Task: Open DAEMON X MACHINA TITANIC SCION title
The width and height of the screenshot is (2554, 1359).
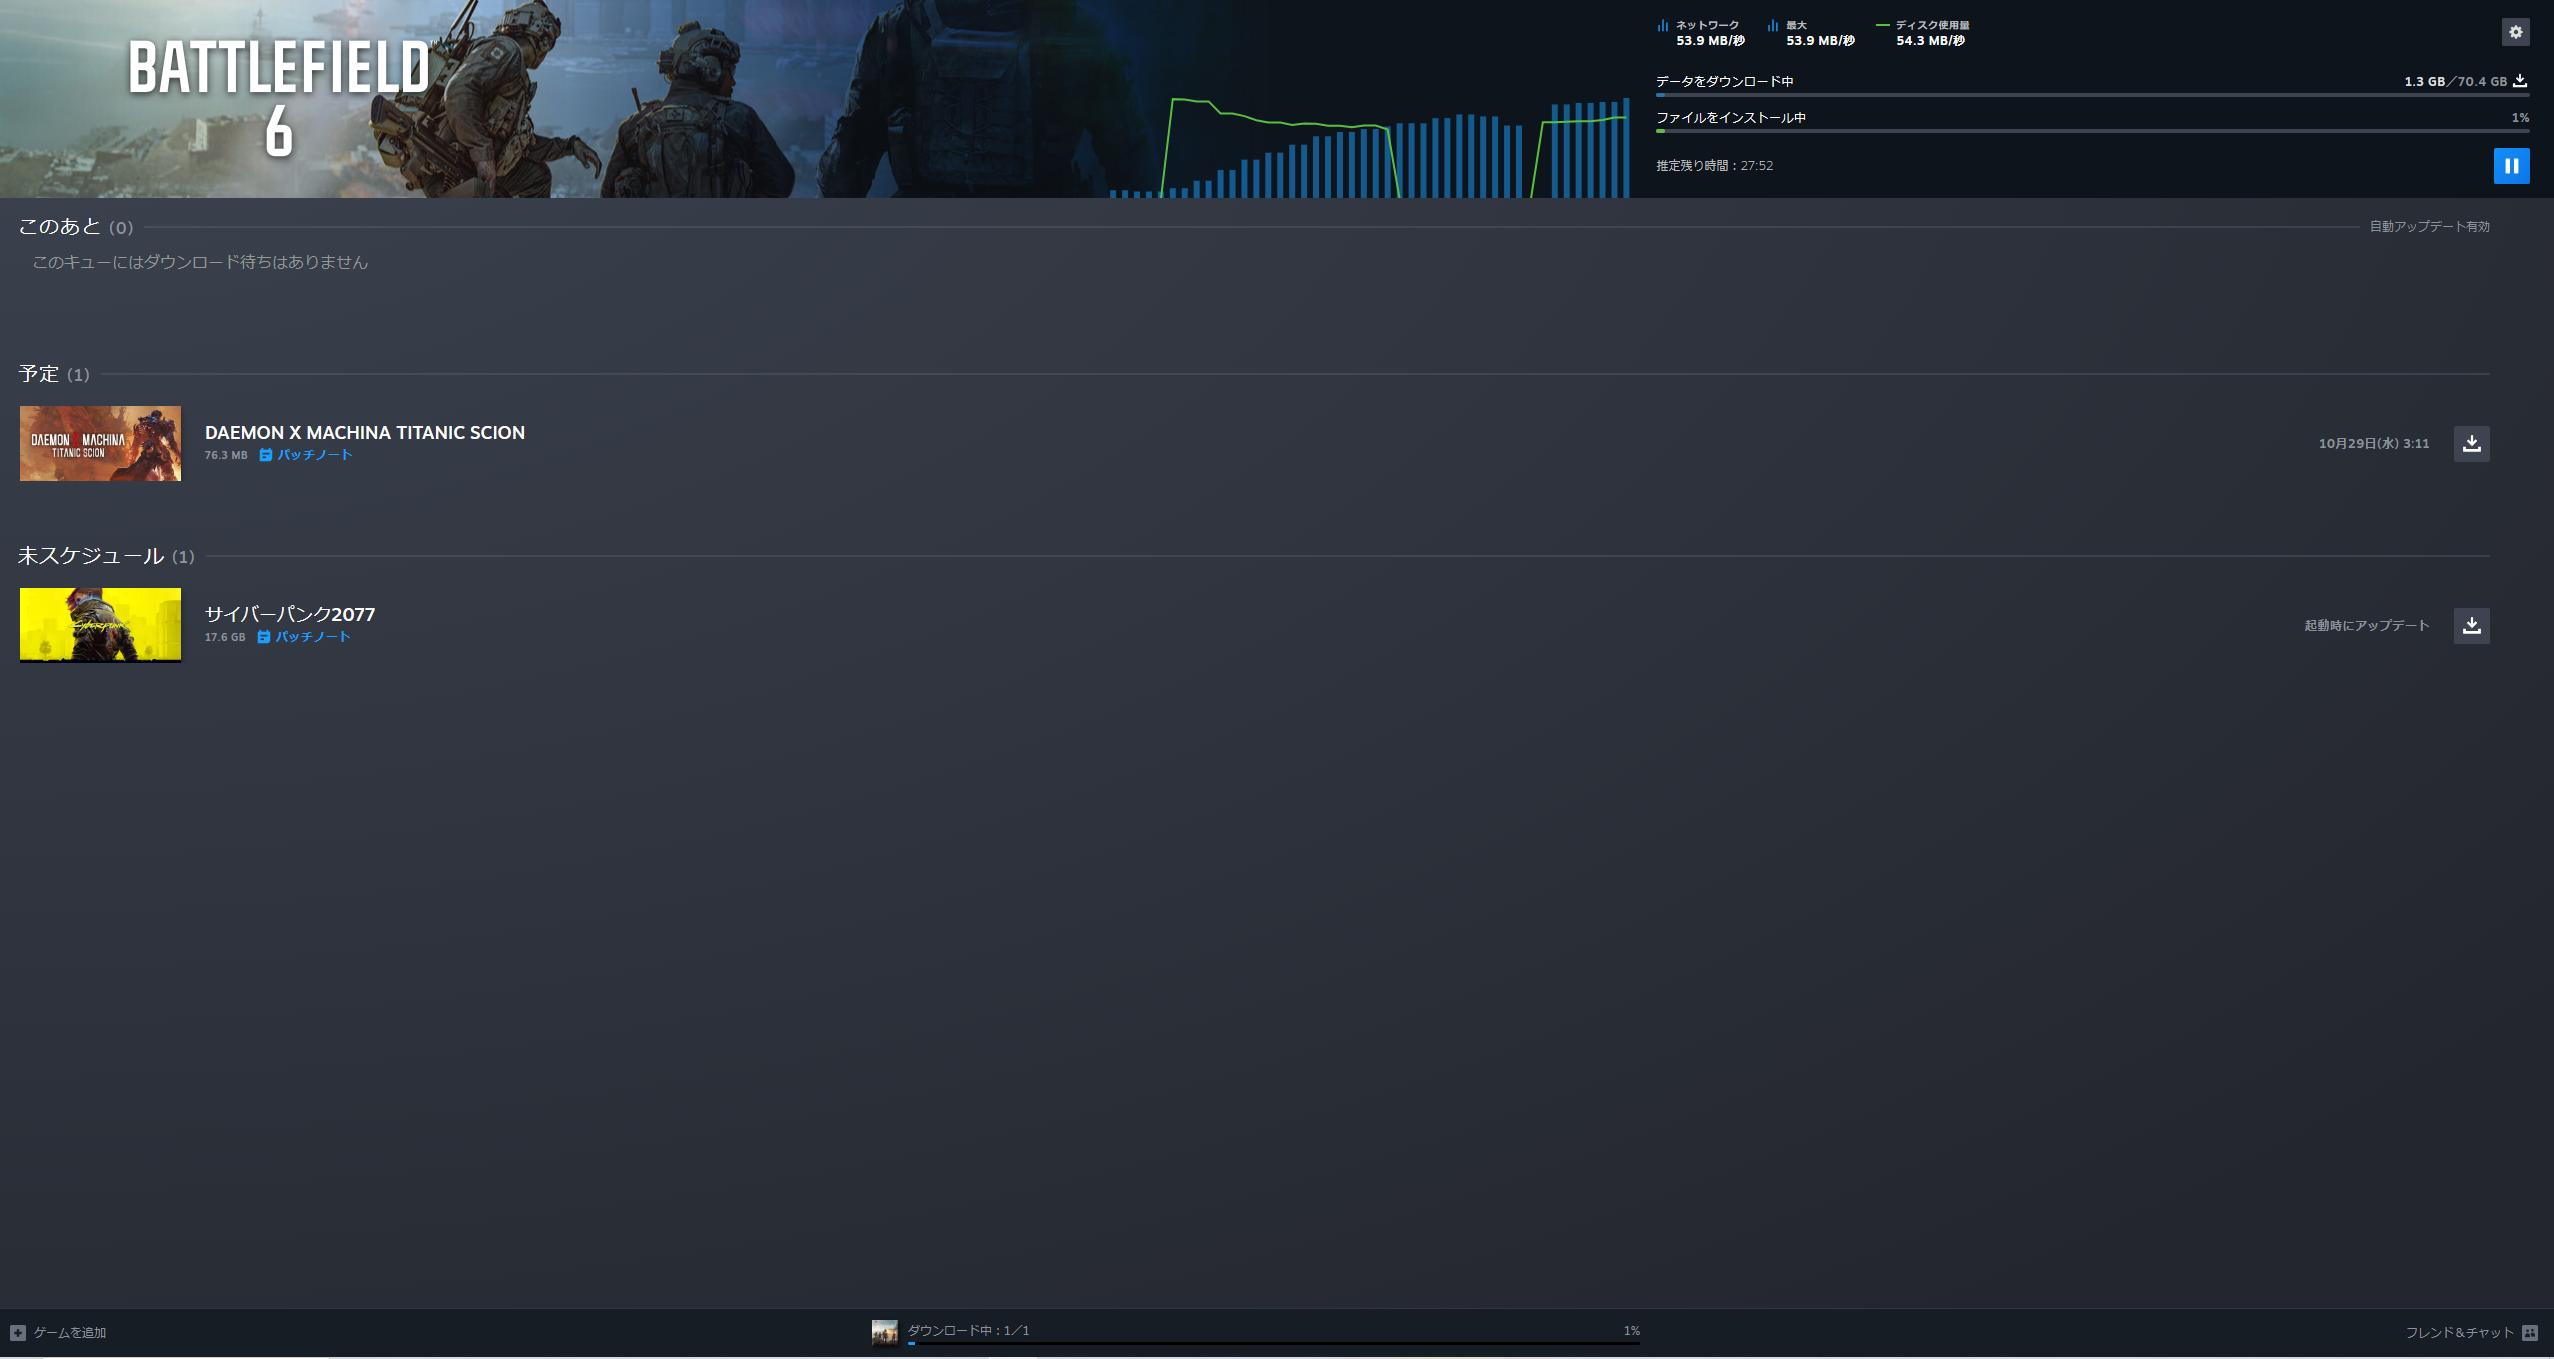Action: coord(364,432)
